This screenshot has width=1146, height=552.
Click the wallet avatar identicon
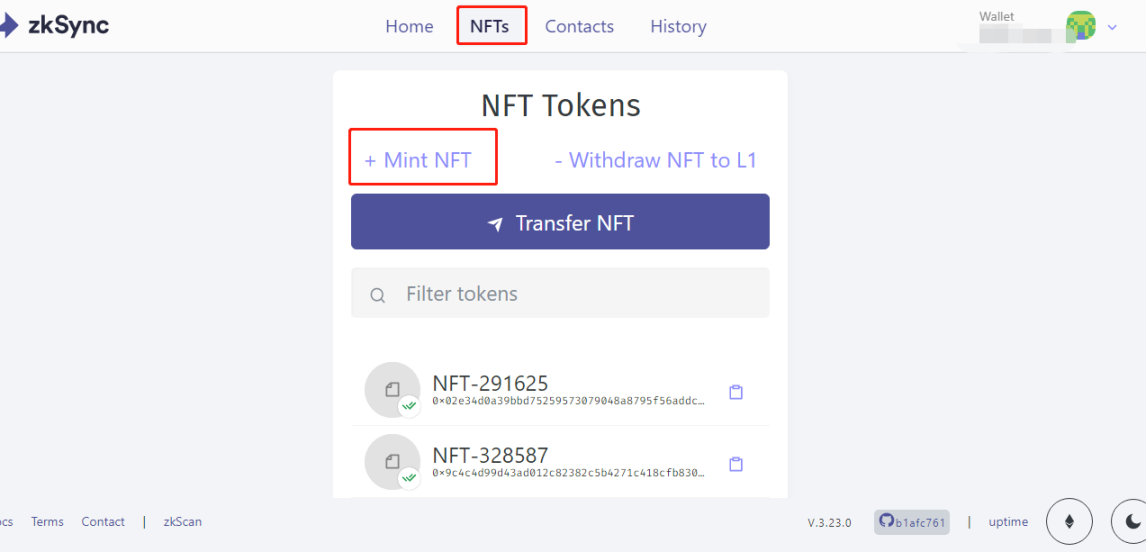click(1081, 26)
